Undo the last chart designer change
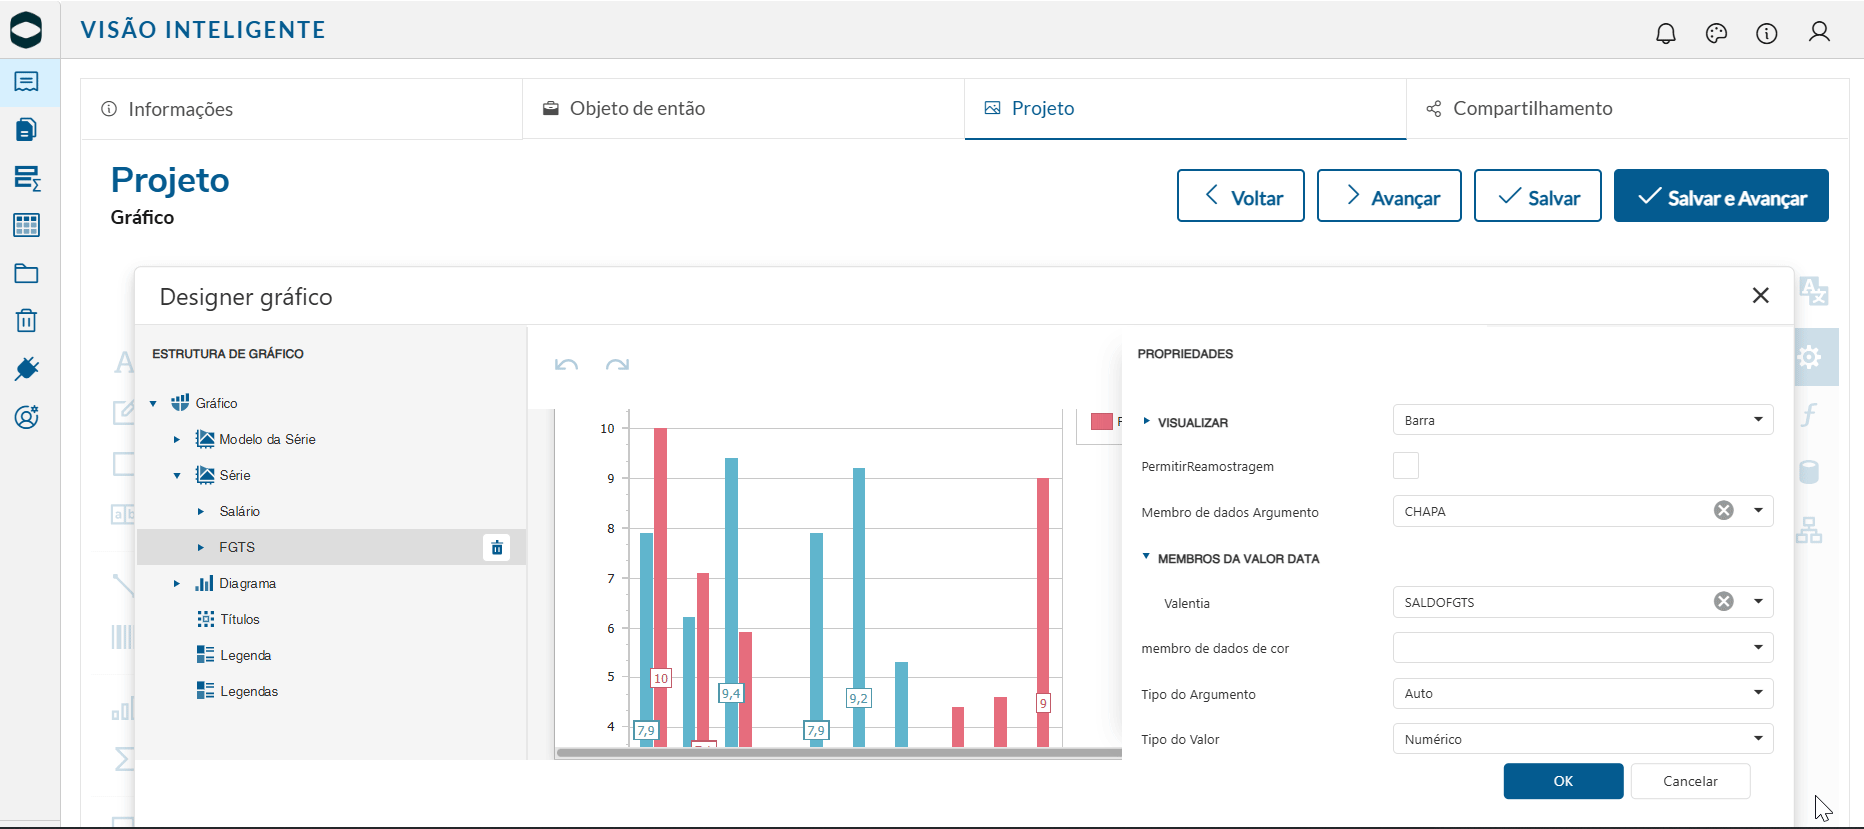Viewport: 1864px width, 829px height. (566, 364)
